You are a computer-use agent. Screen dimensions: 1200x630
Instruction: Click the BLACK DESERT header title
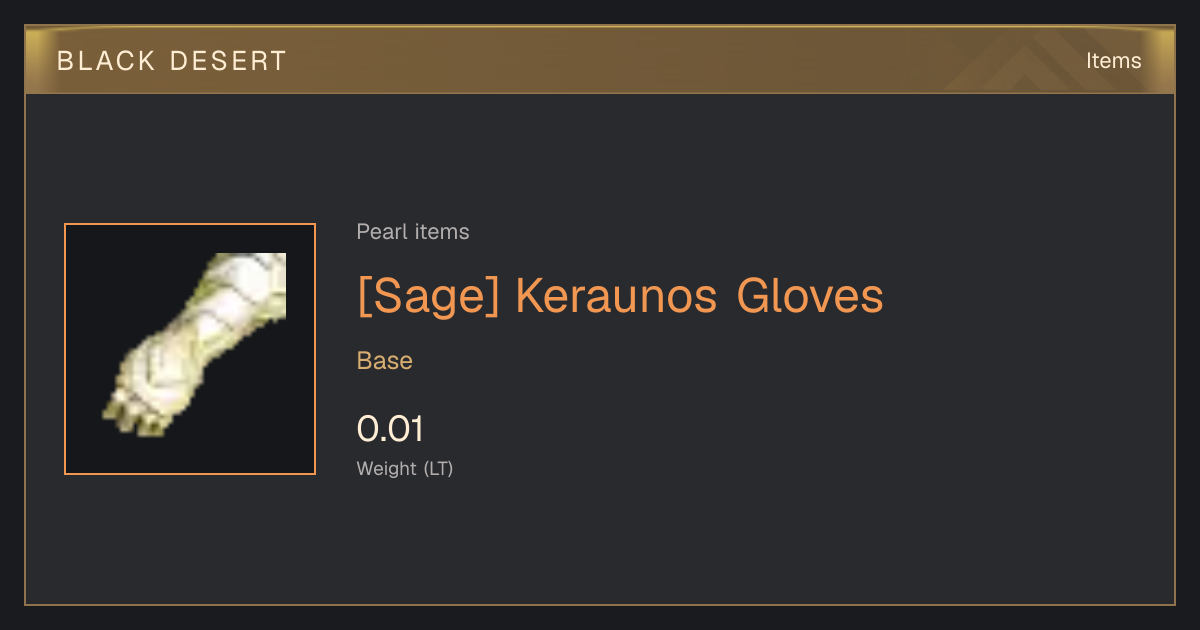172,61
